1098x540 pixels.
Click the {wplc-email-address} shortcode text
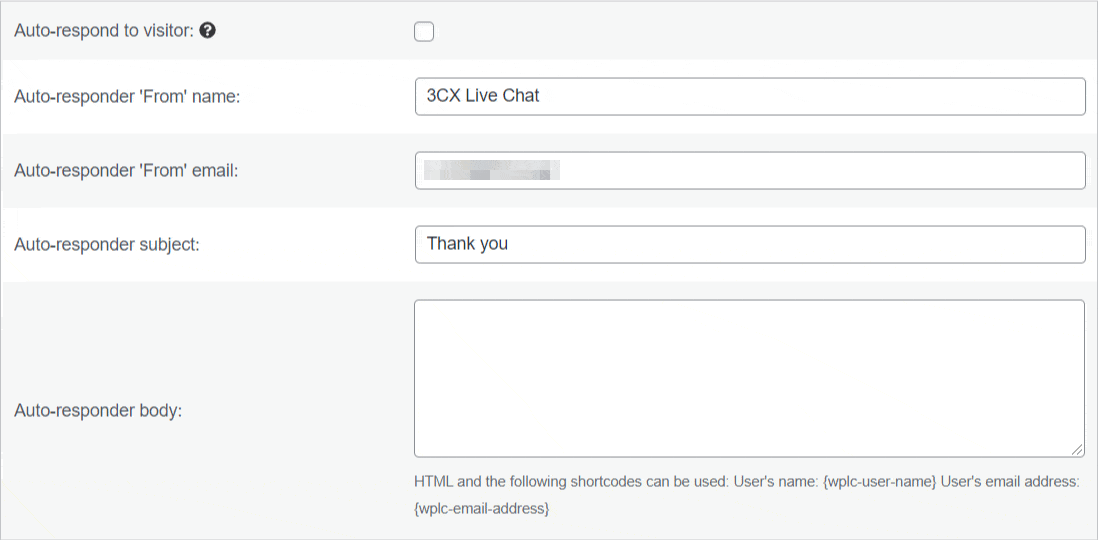click(x=482, y=508)
